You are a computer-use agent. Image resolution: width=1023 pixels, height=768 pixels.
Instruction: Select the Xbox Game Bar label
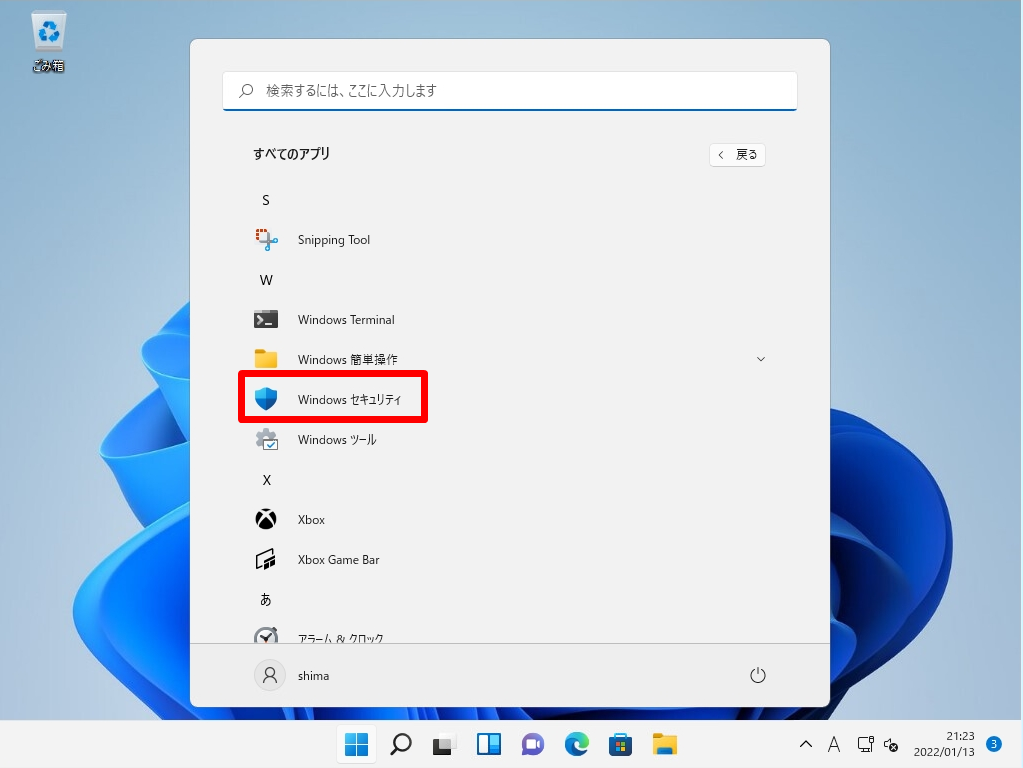pos(339,560)
